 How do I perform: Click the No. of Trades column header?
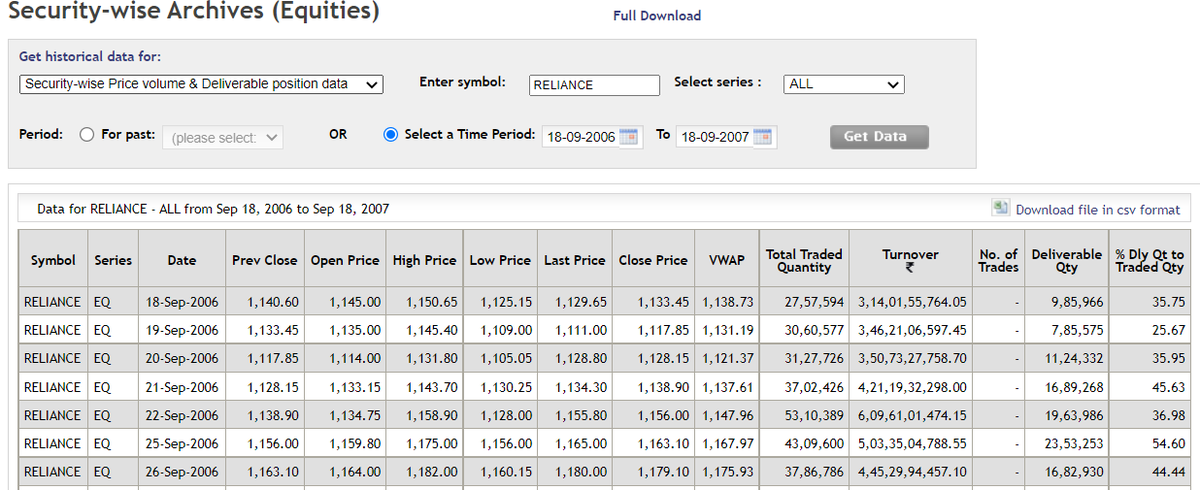[x=998, y=260]
